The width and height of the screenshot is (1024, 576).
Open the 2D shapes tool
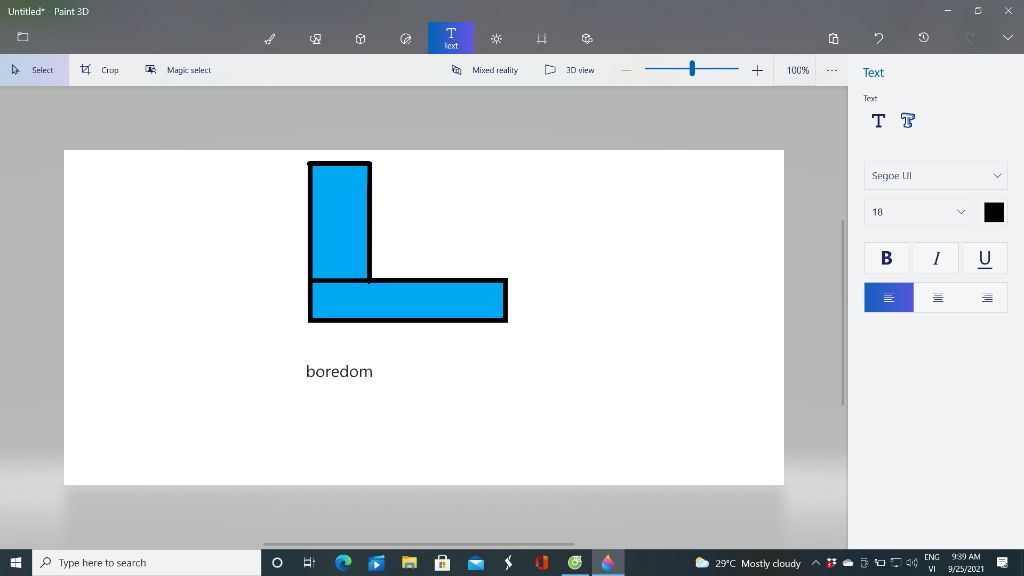coord(315,39)
